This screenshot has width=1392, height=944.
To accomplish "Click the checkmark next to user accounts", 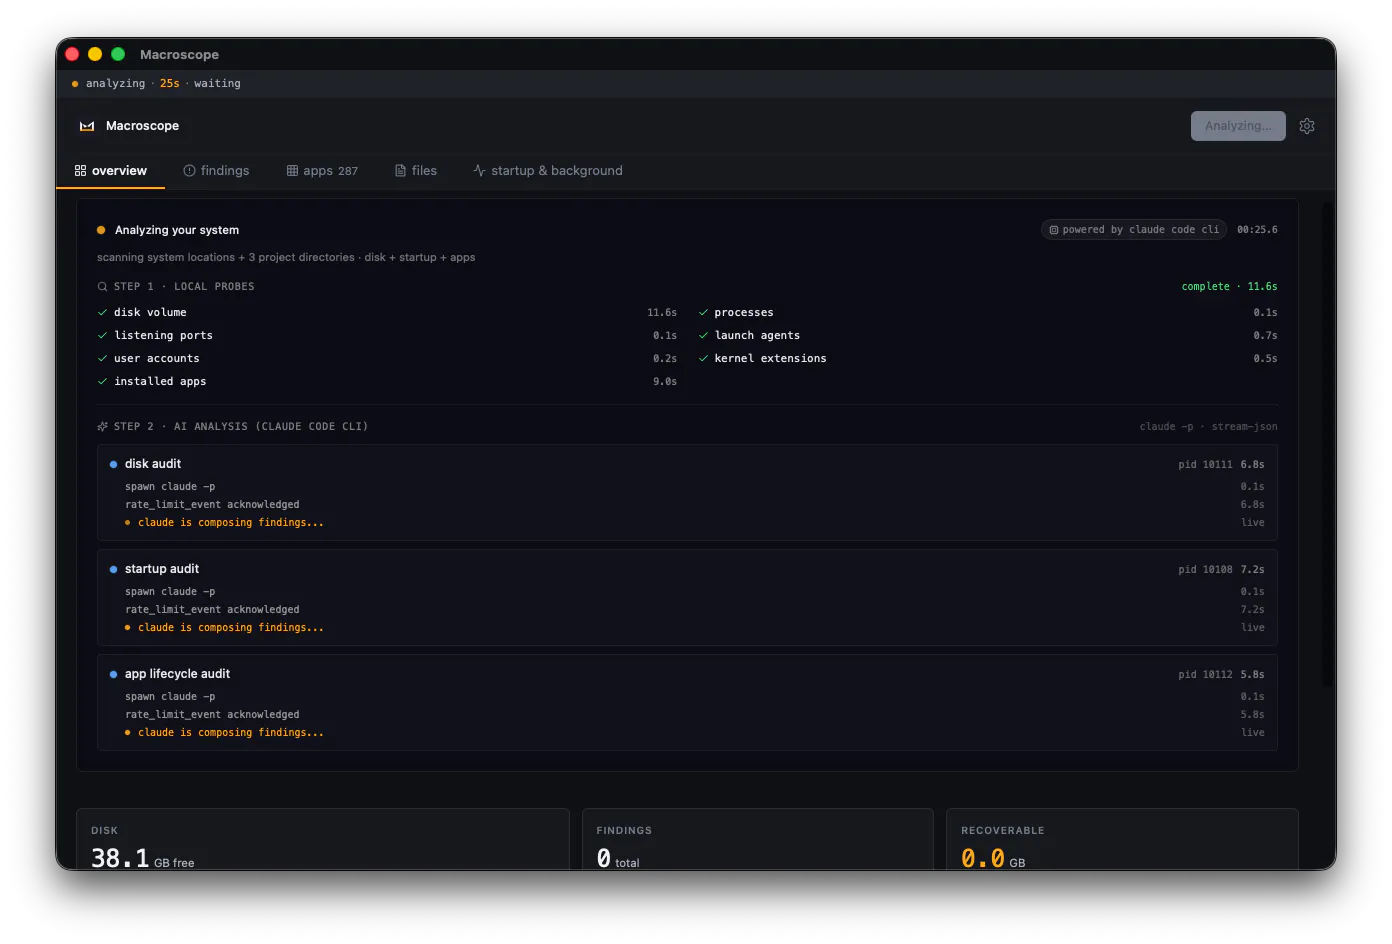I will point(102,359).
